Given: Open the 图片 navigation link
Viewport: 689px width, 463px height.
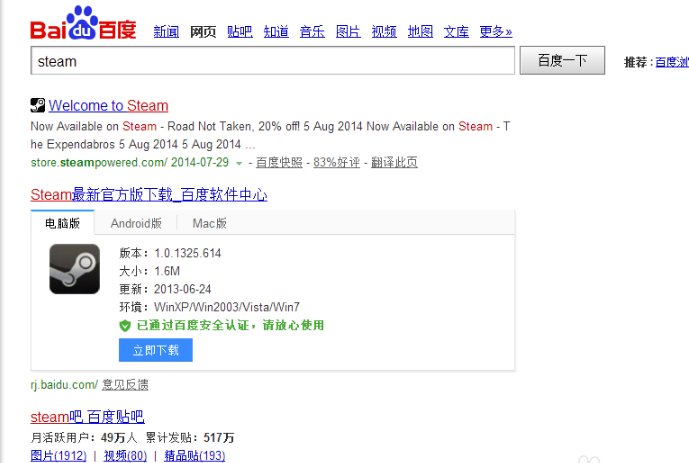Looking at the screenshot, I should tap(348, 32).
